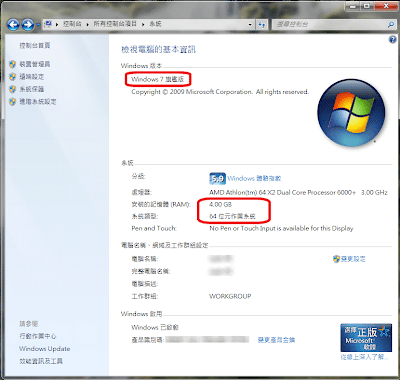
Task: Expand arrow after 所有控制台項目 in breadcrumb
Action: click(143, 24)
